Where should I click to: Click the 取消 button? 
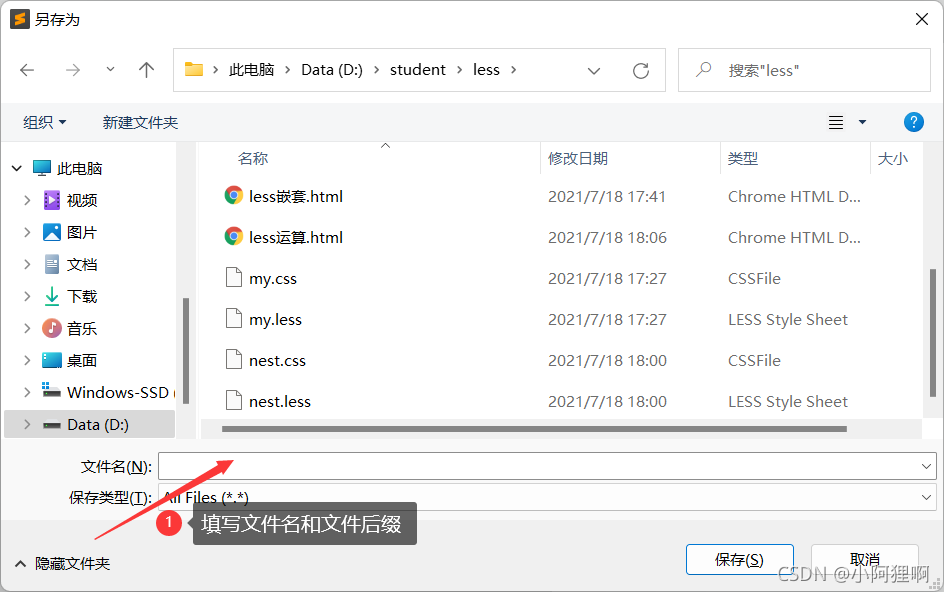pos(865,559)
